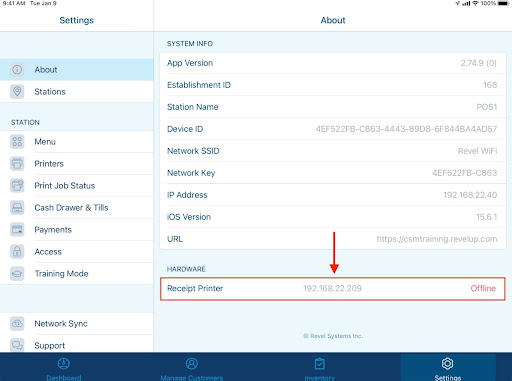Click the Settings gear icon in bottom bar
This screenshot has width=512, height=381.
[x=447, y=363]
